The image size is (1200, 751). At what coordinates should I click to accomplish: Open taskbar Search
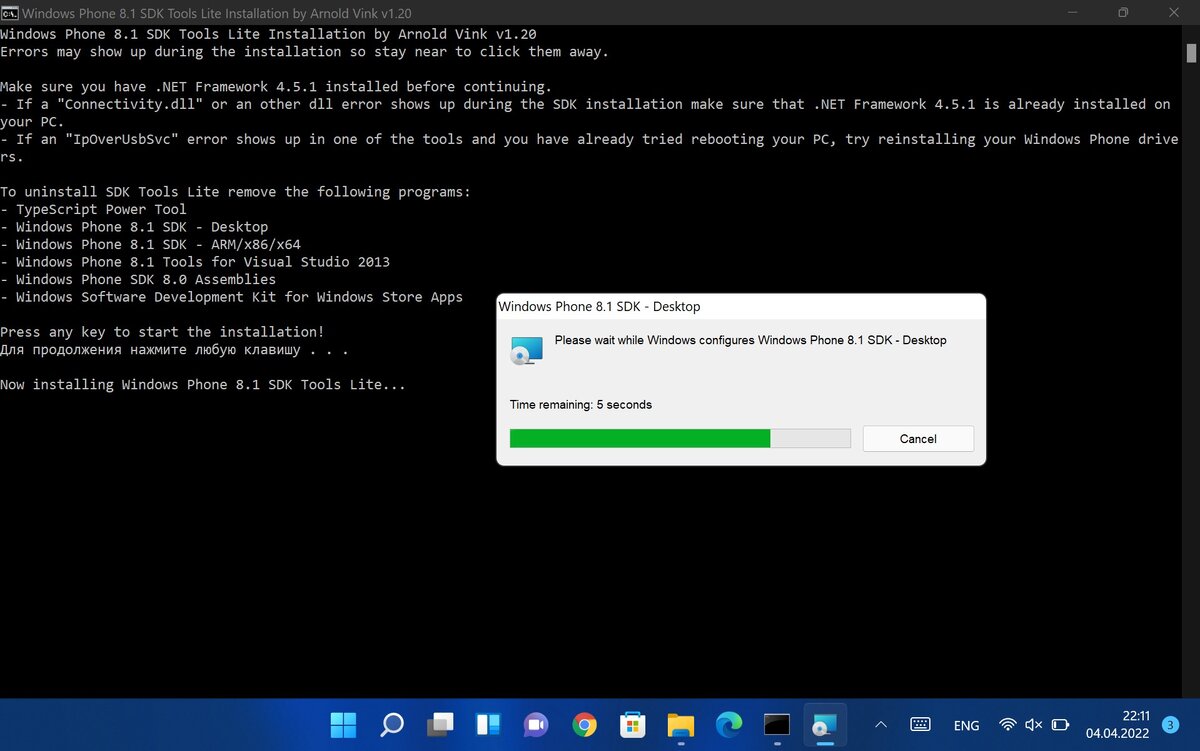click(392, 725)
